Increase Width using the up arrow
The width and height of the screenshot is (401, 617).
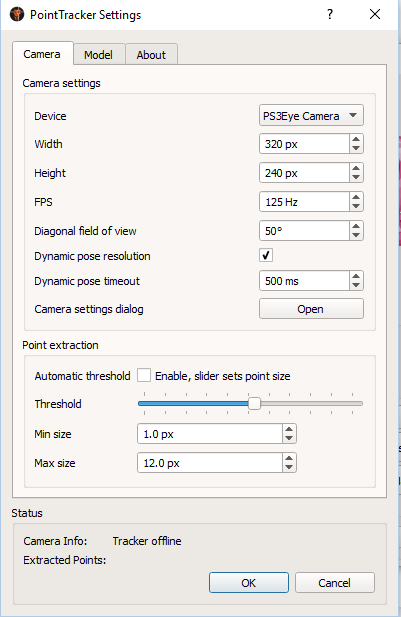356,139
